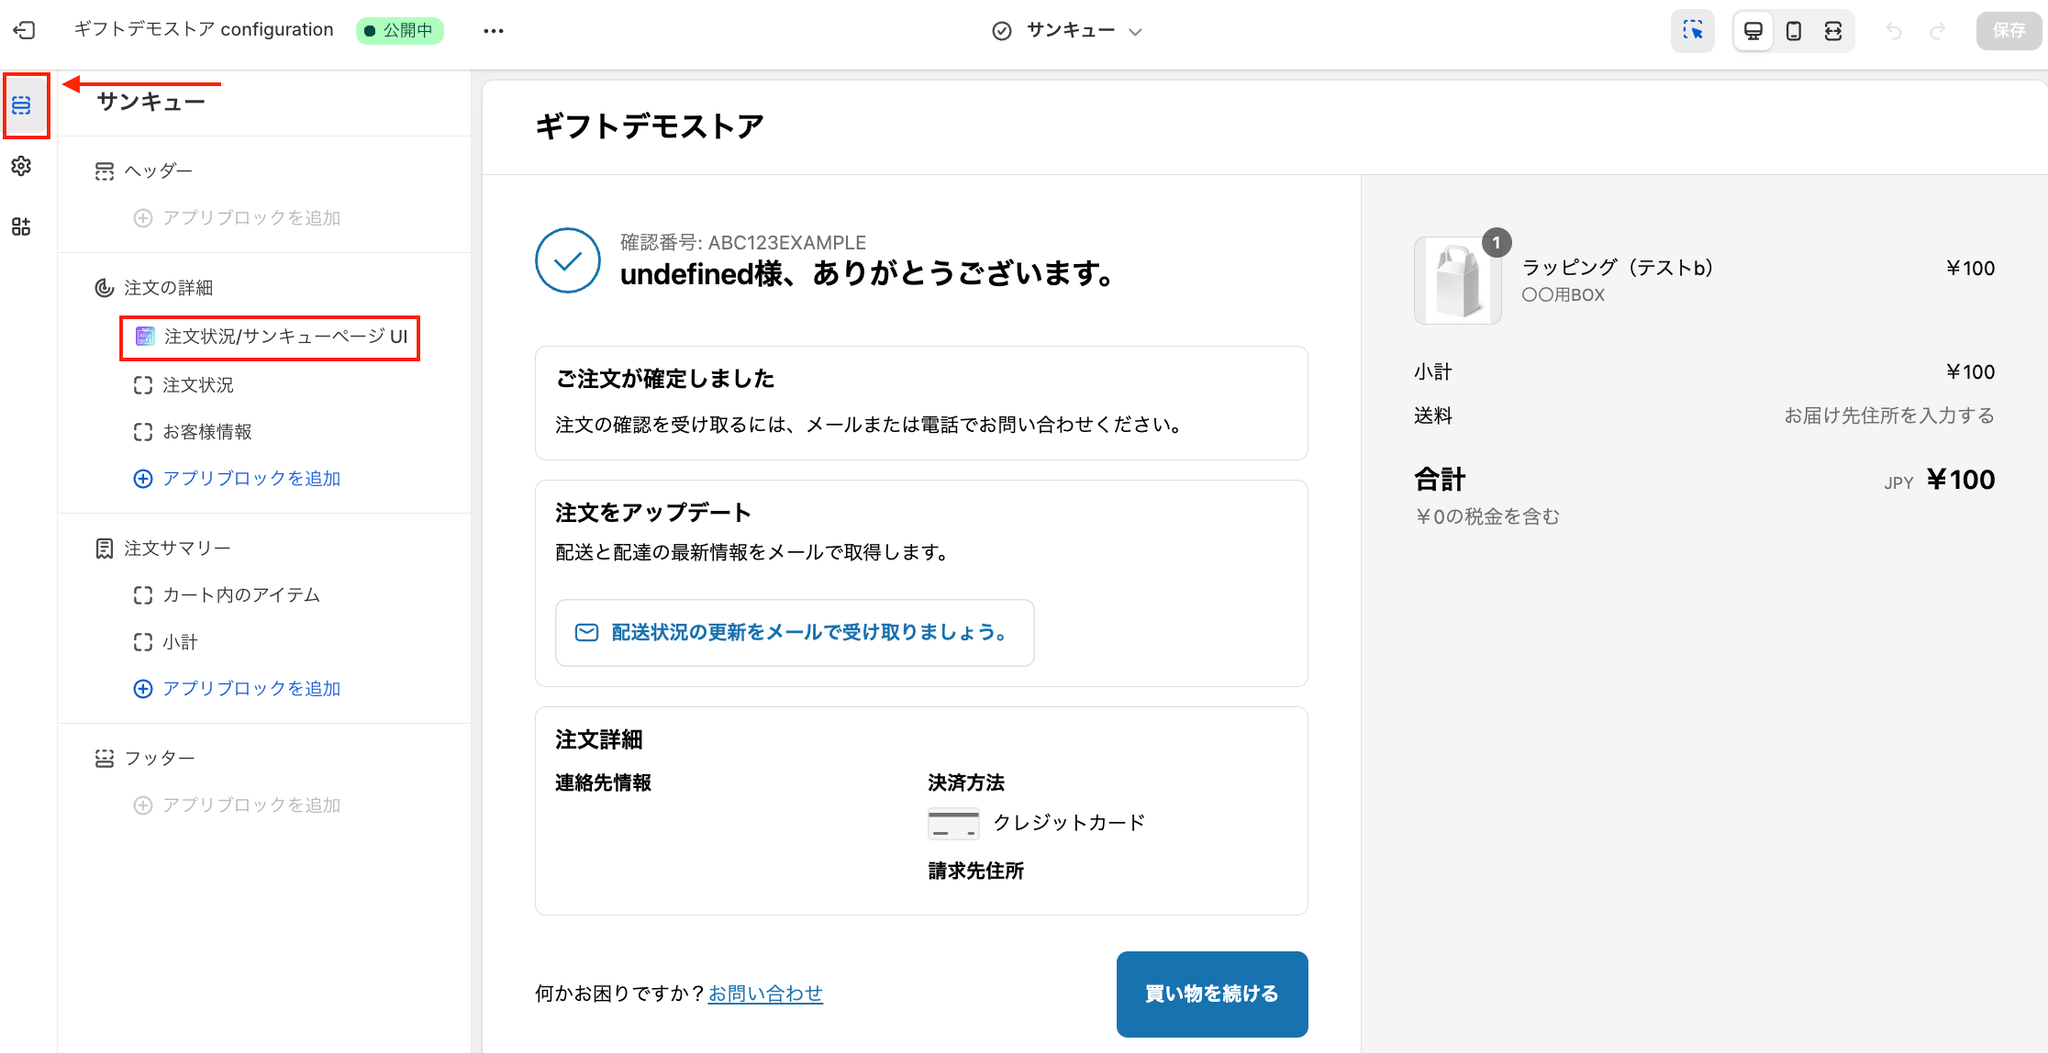This screenshot has height=1053, width=2048.
Task: Click the email shipping updates button
Action: point(794,633)
